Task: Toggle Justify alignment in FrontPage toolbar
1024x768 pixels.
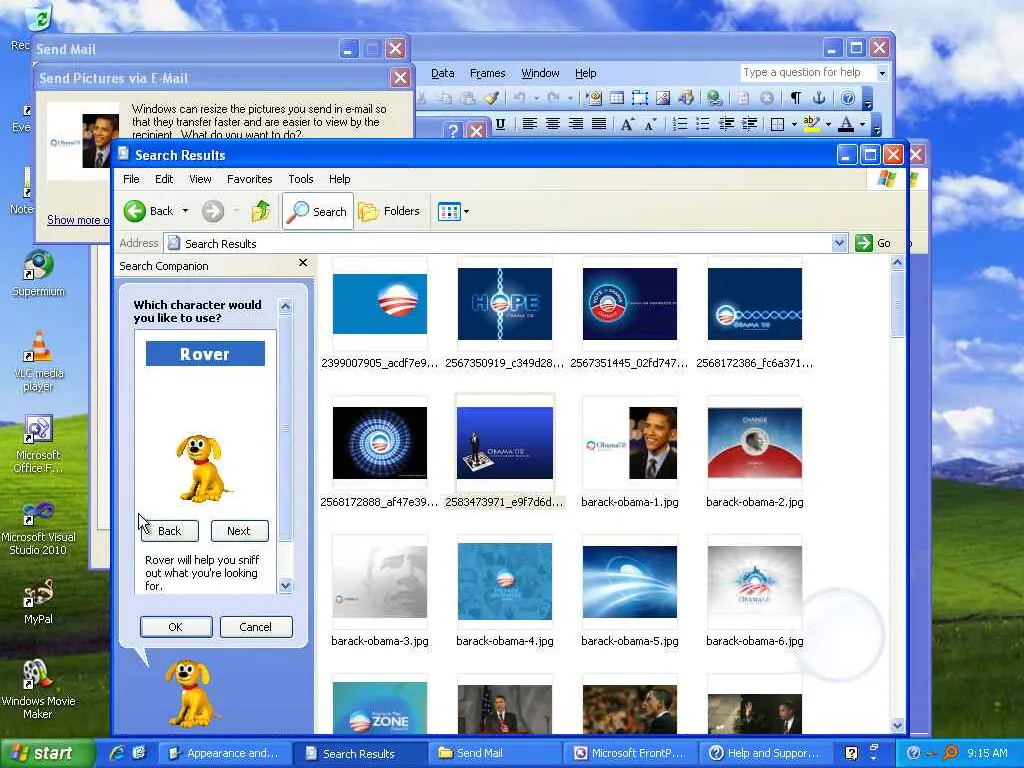Action: click(x=599, y=124)
